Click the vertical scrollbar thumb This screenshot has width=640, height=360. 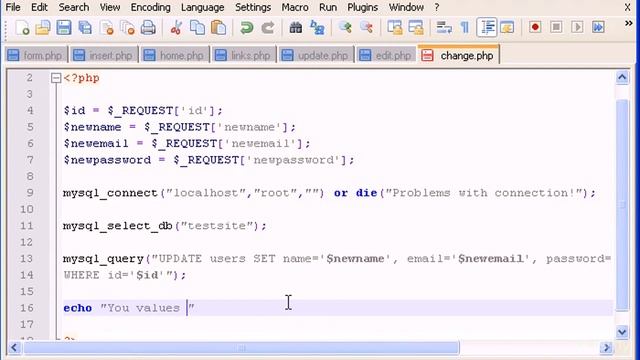click(622, 205)
